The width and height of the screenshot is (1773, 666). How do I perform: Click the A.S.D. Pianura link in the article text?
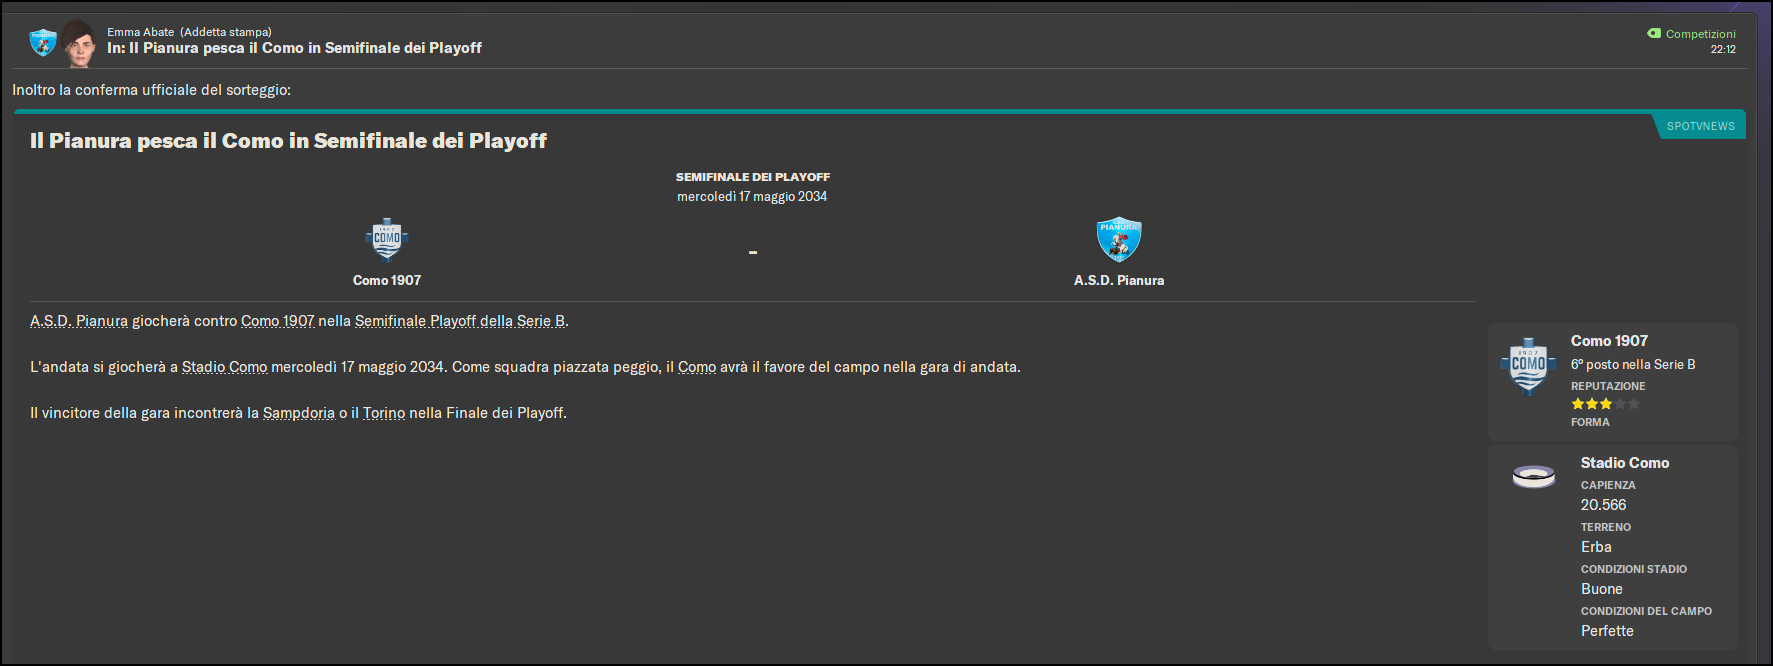tap(79, 321)
